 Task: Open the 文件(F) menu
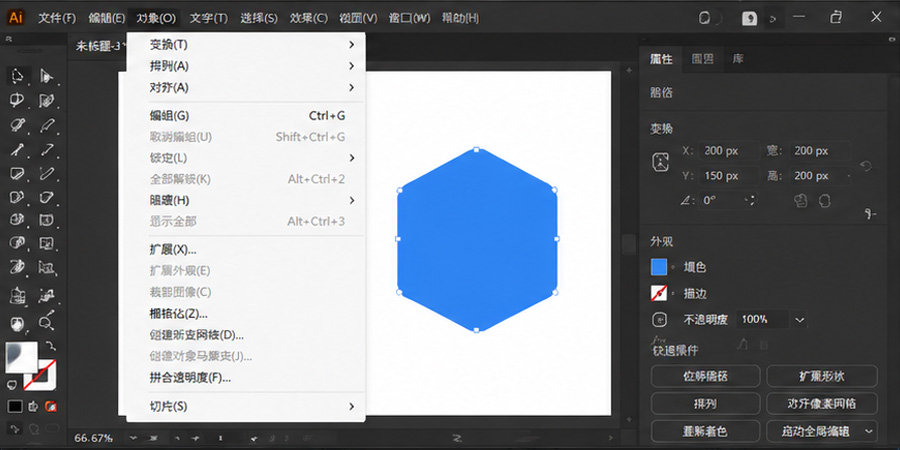(57, 18)
